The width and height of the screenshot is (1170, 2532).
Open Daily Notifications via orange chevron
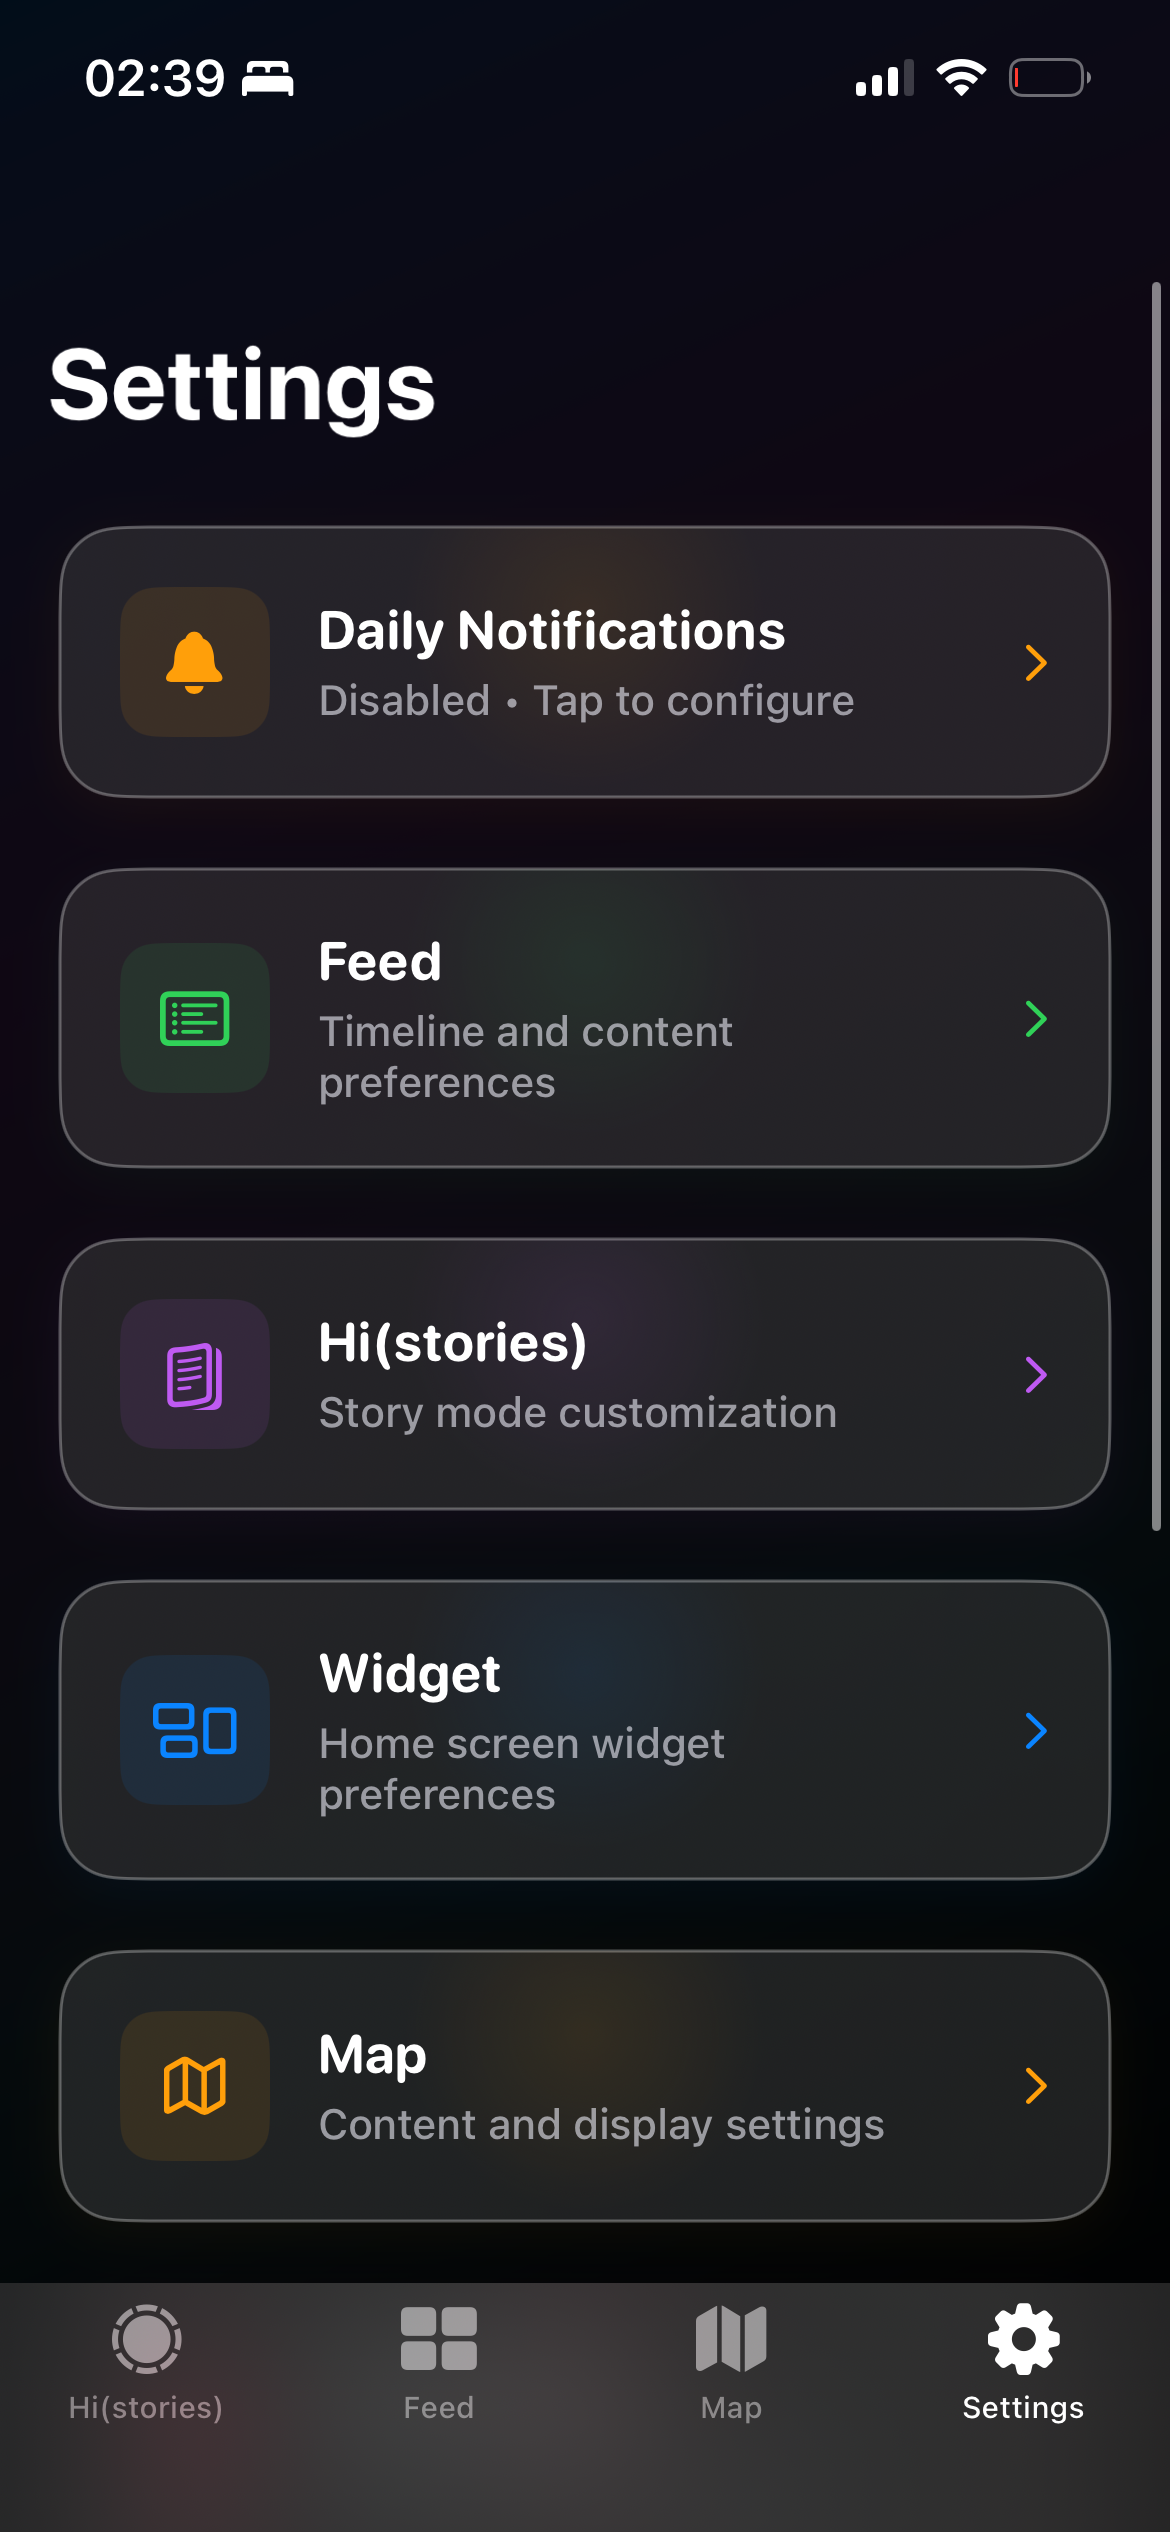tap(1036, 662)
